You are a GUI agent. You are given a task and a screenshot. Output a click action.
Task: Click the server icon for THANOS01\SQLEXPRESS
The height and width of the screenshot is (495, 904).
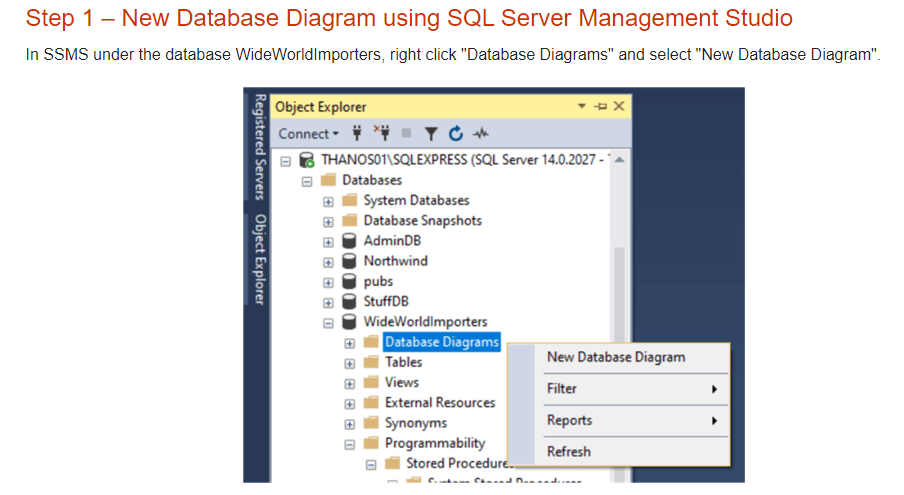tap(306, 160)
